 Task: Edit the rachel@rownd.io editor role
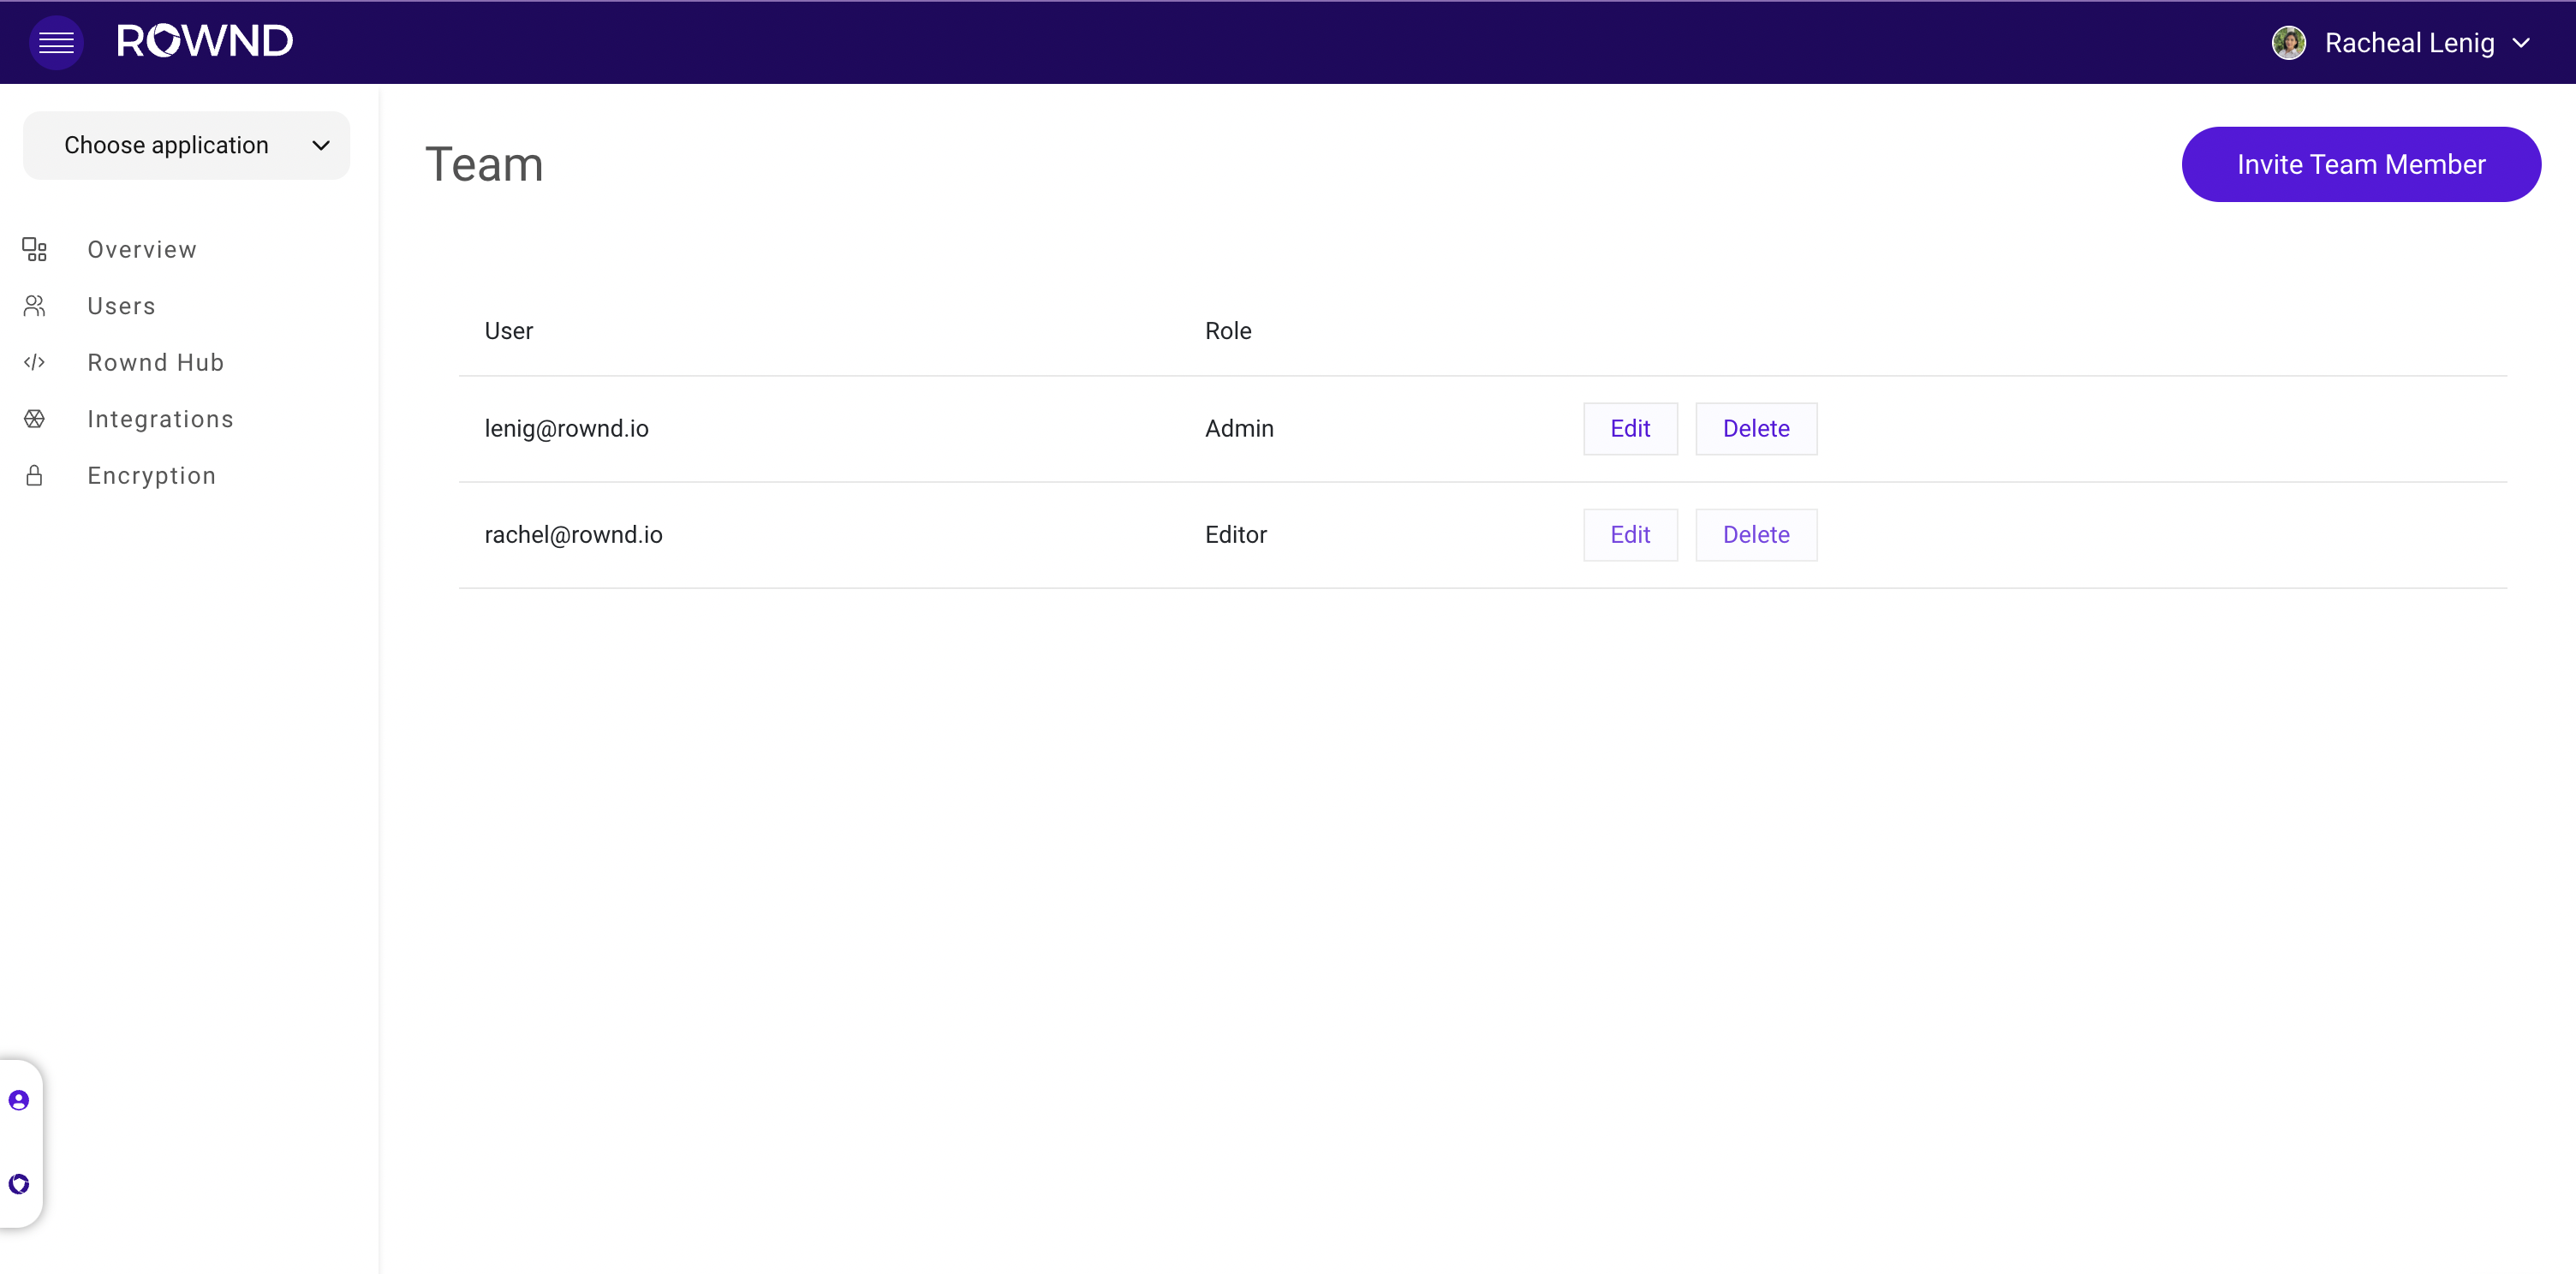[x=1629, y=535]
